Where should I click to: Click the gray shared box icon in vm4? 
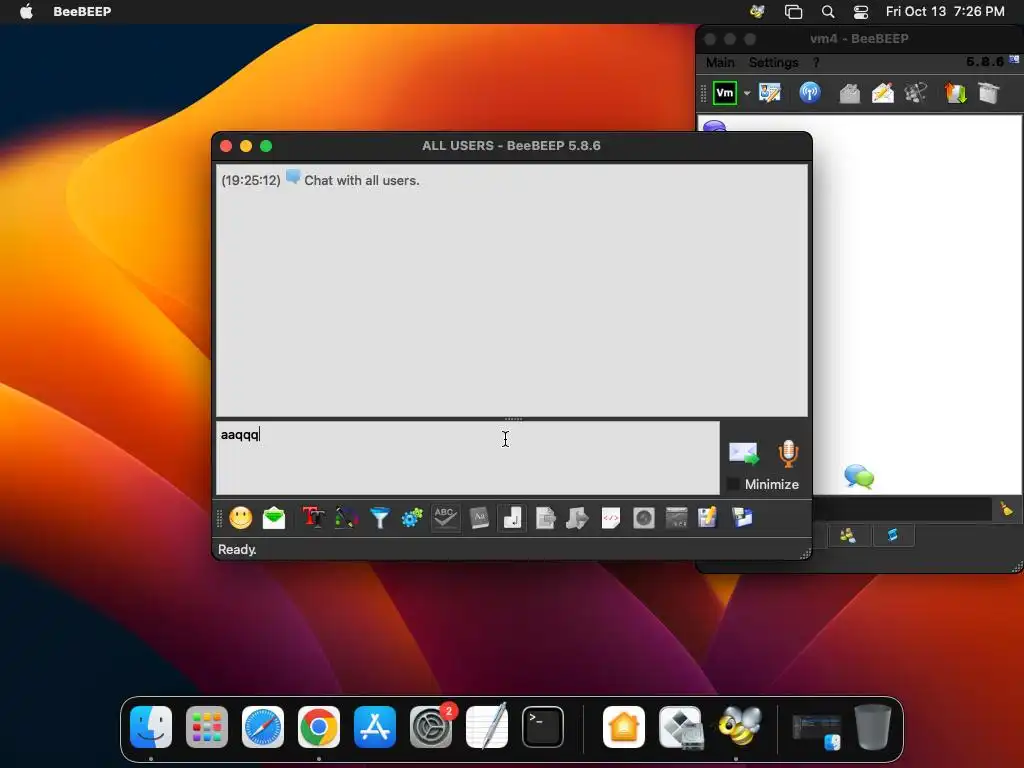(989, 93)
